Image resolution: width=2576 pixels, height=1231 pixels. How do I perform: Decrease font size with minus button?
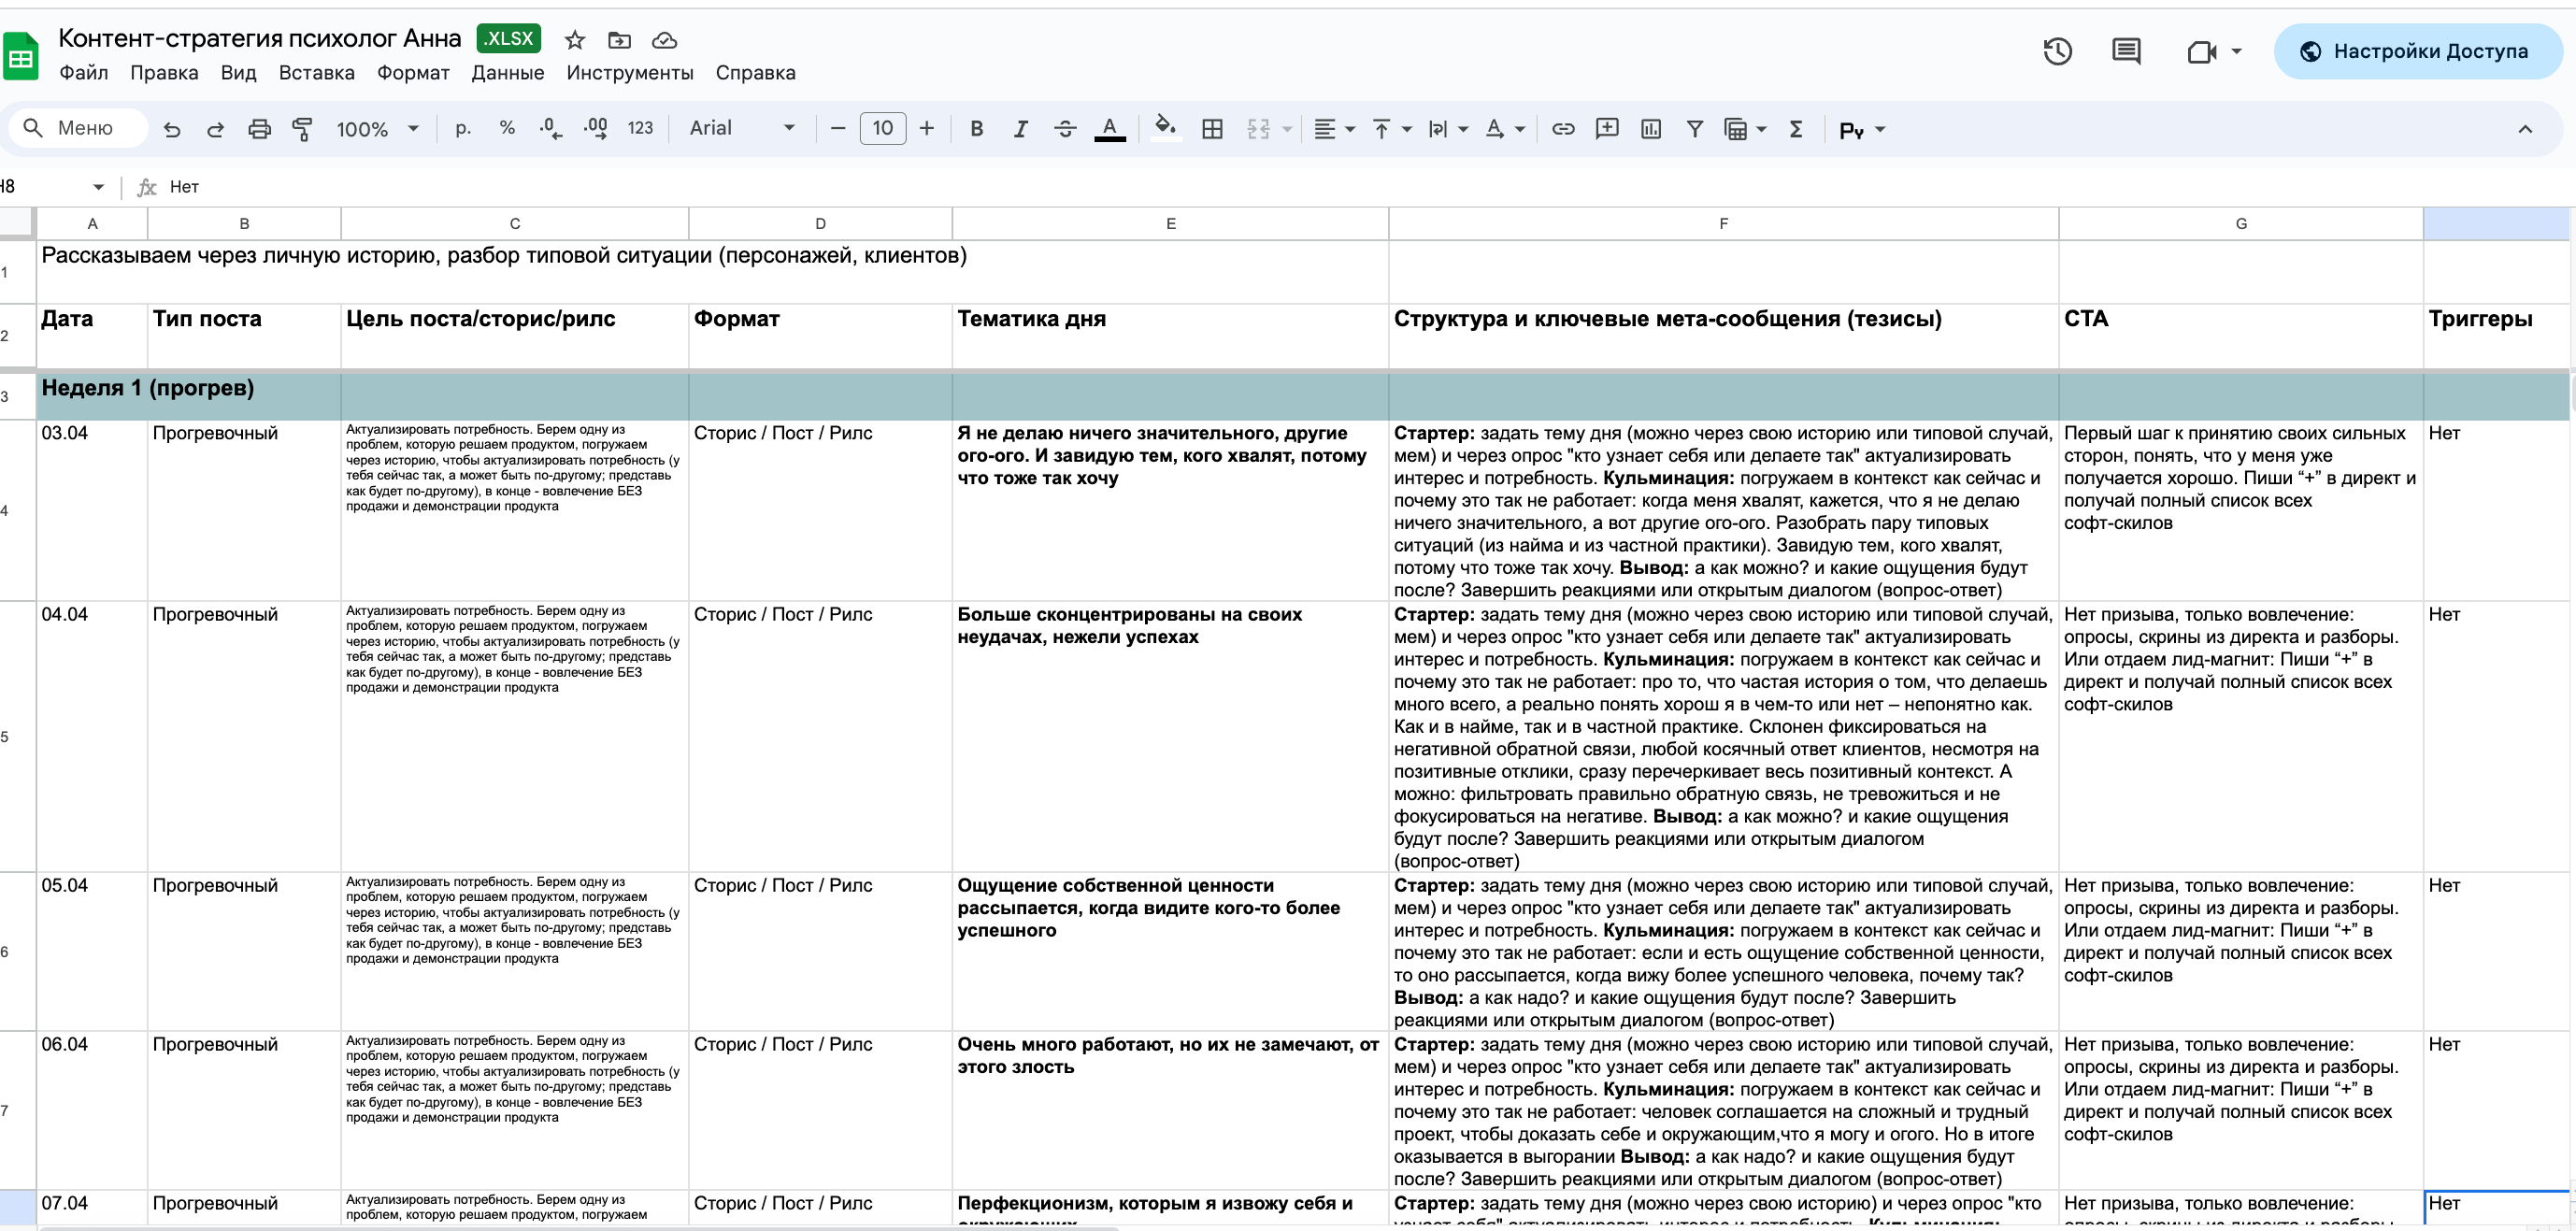coord(838,128)
